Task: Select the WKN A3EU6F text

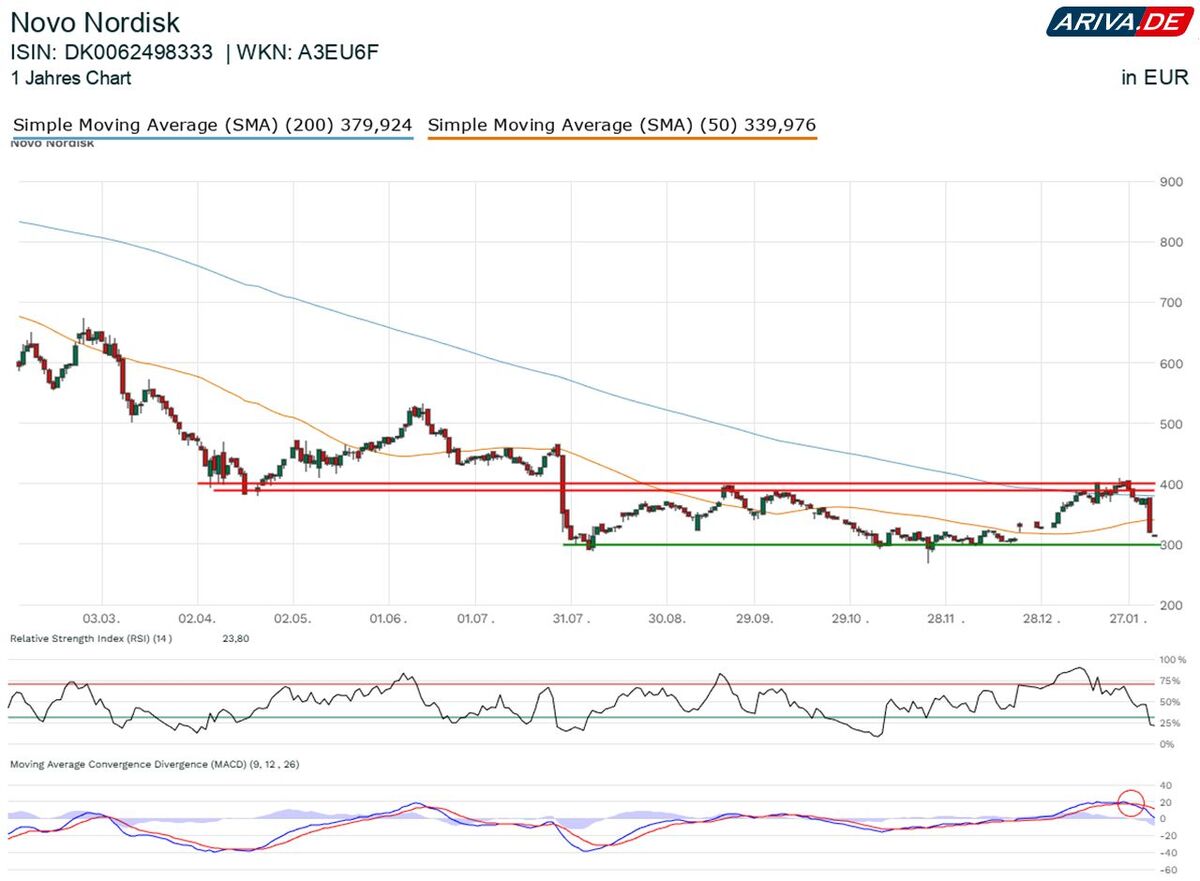Action: tap(309, 53)
